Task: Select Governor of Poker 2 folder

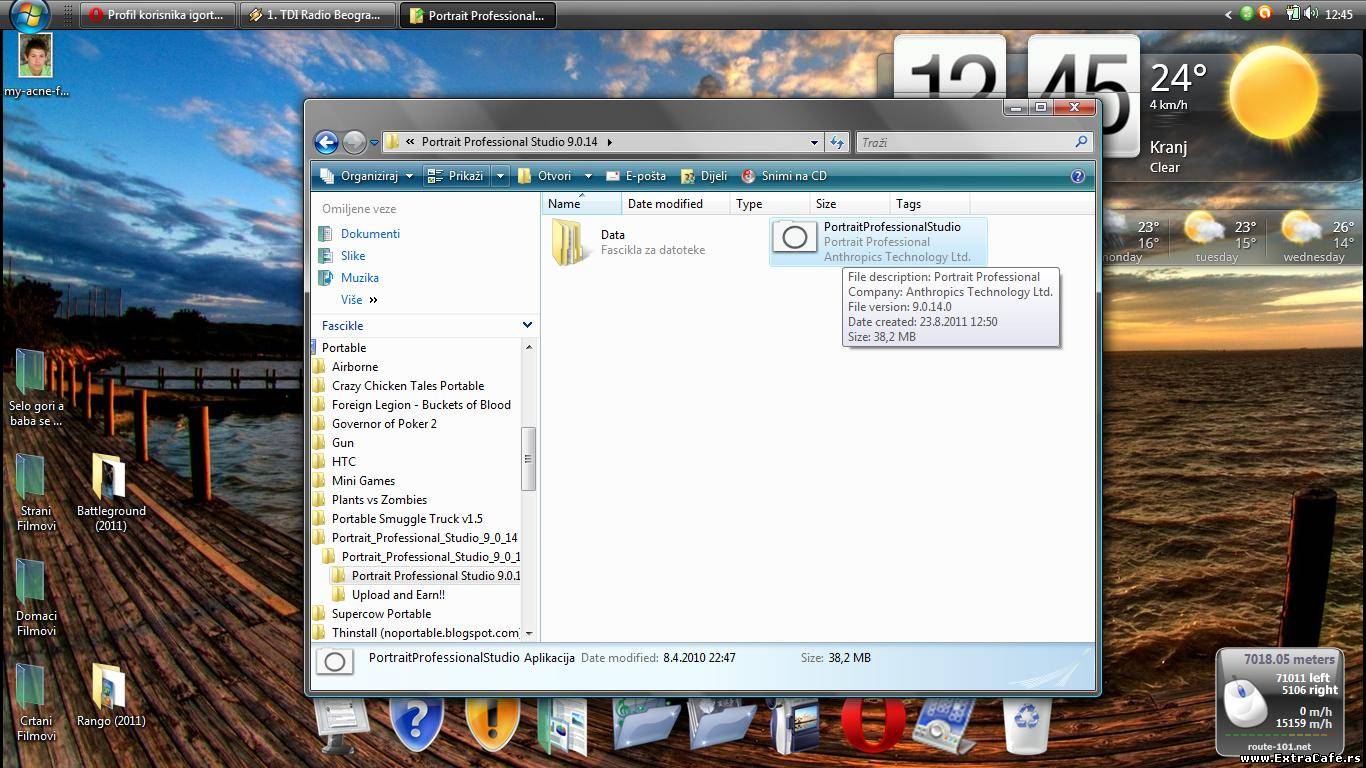Action: (x=384, y=424)
